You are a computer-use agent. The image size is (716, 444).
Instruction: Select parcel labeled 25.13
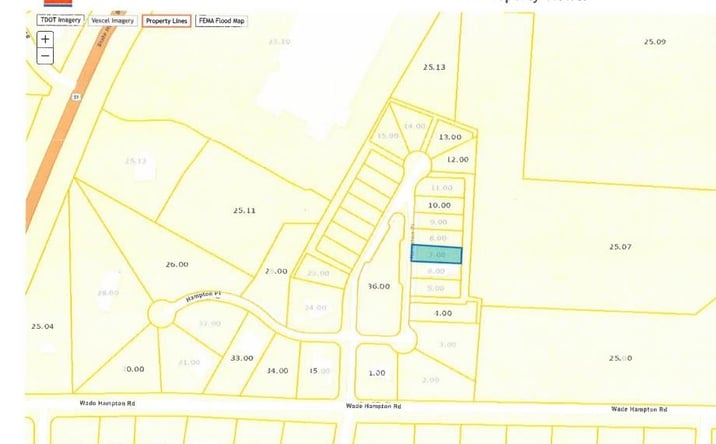pos(434,67)
